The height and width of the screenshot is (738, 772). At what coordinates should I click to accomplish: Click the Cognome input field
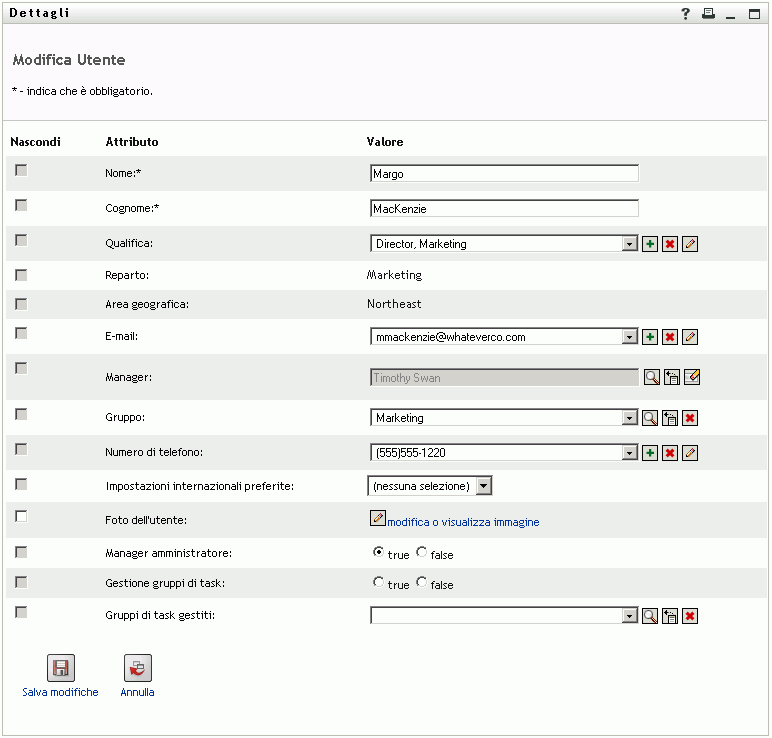[x=504, y=208]
